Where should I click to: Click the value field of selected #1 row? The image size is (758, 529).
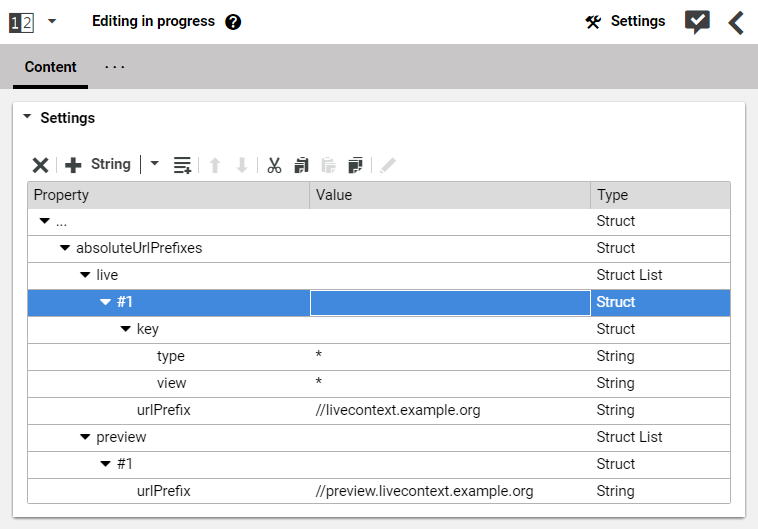450,303
